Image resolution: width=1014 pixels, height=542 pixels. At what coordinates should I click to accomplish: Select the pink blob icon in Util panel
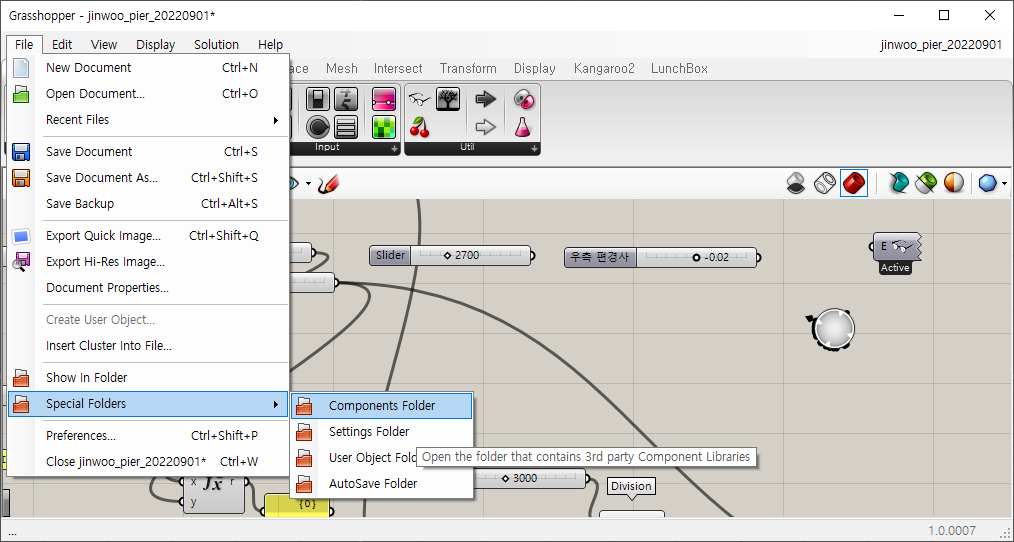(523, 100)
